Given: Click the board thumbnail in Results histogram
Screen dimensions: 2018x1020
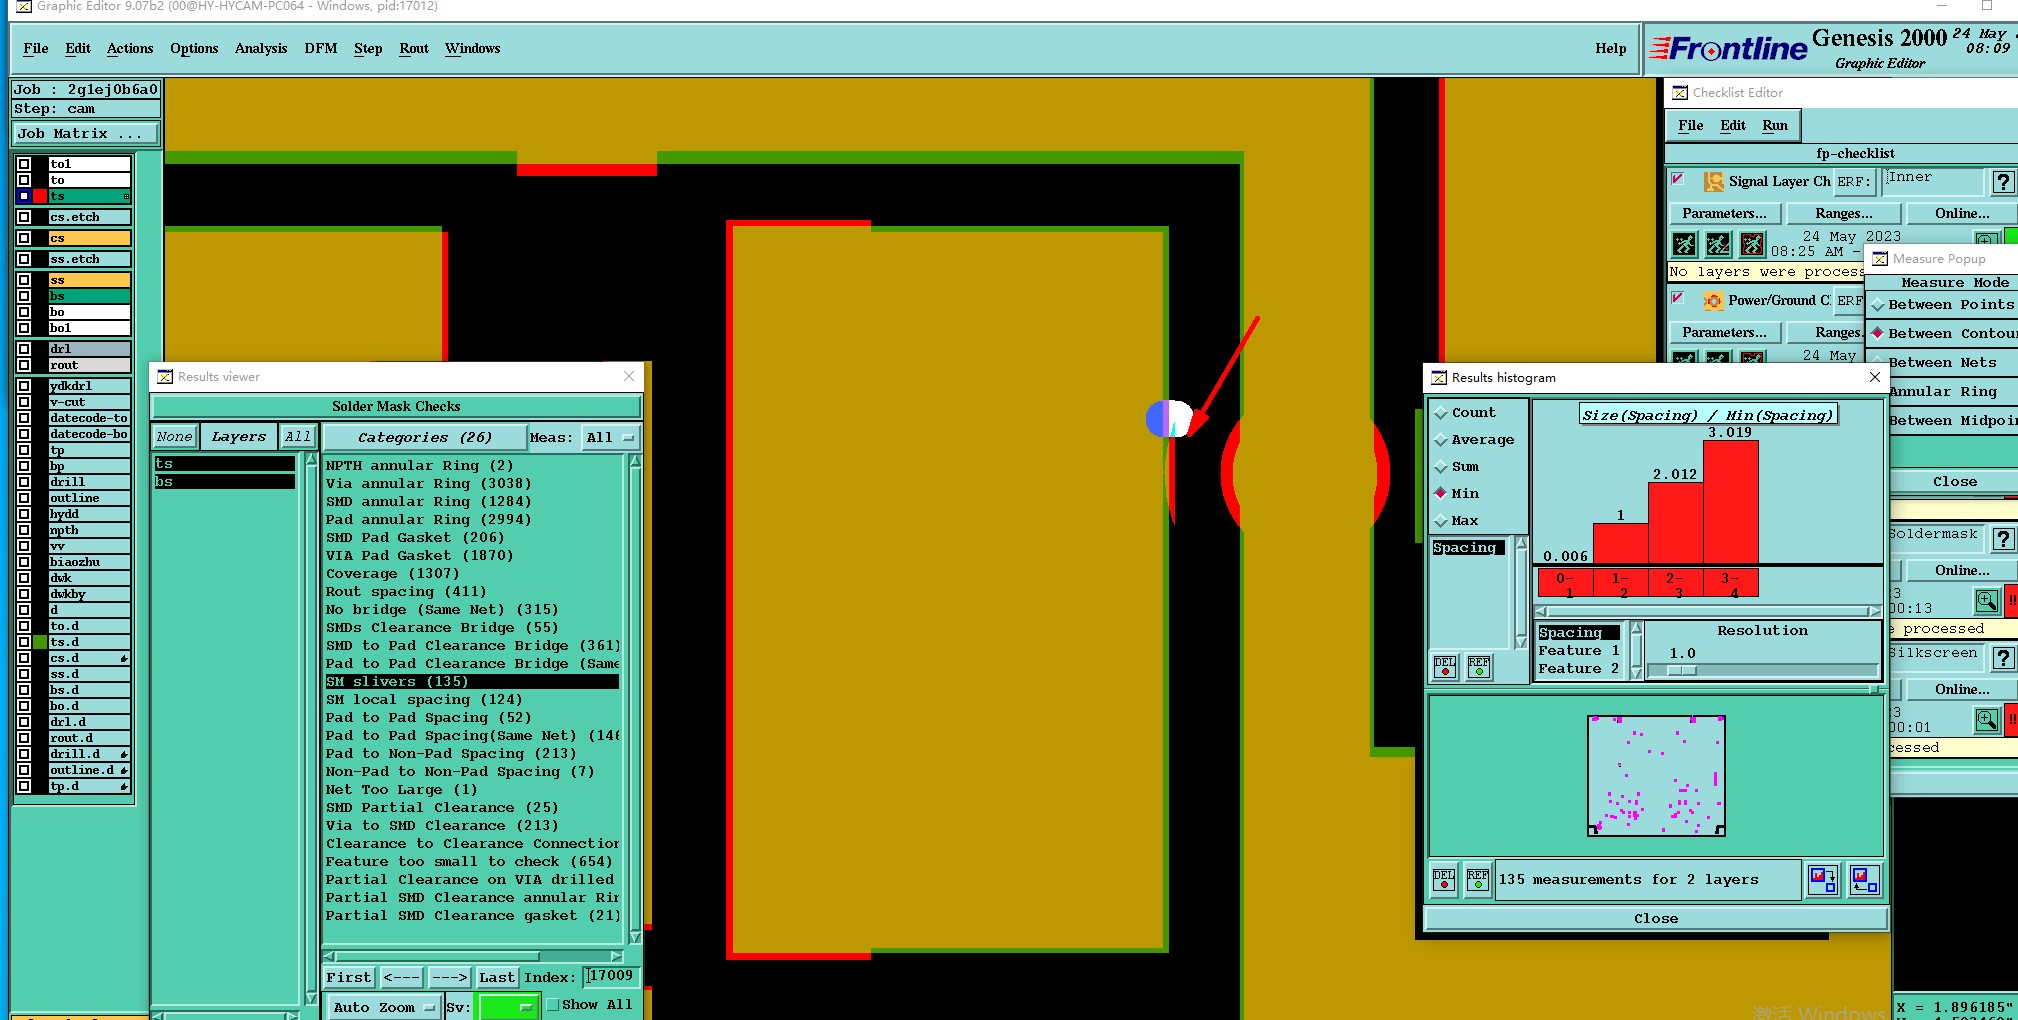Looking at the screenshot, I should tap(1656, 776).
